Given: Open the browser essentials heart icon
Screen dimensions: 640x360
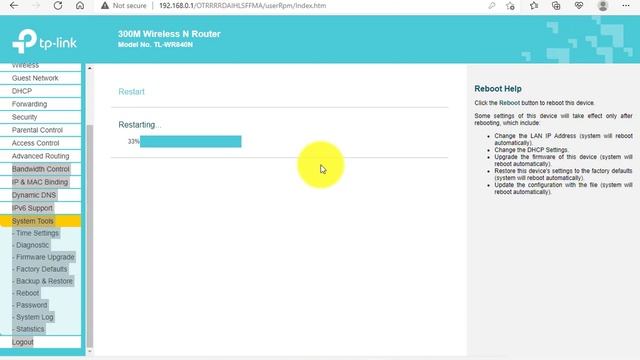Looking at the screenshot, I should tap(579, 6).
